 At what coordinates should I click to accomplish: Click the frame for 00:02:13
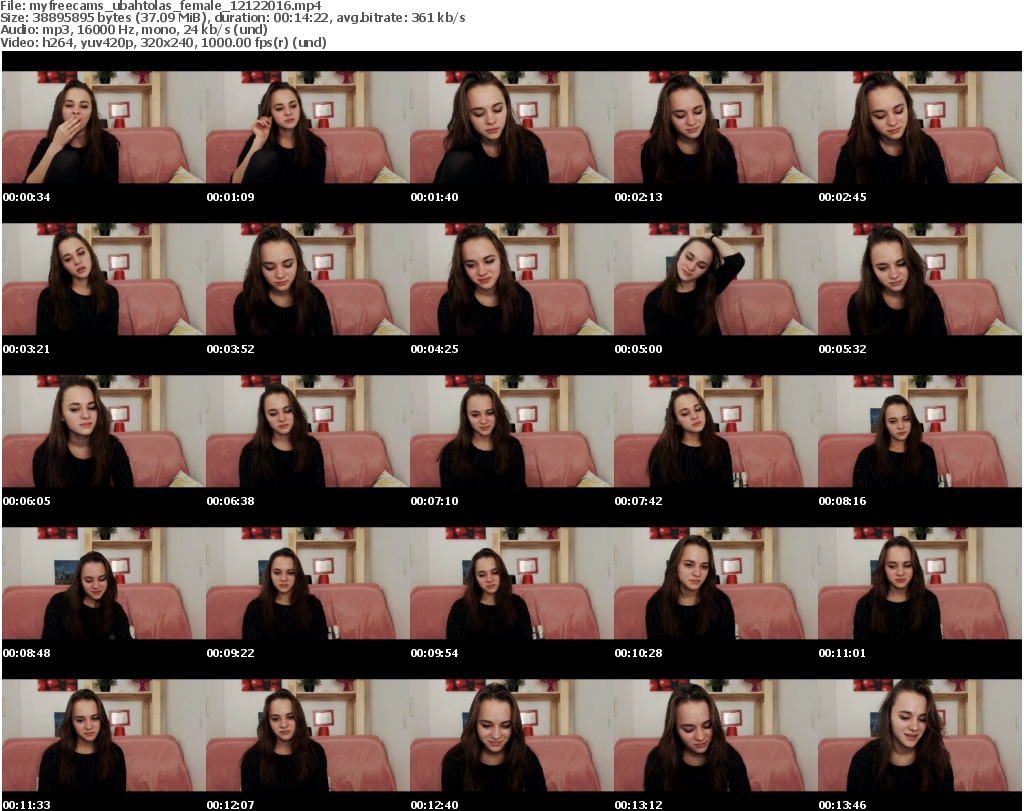pos(715,127)
